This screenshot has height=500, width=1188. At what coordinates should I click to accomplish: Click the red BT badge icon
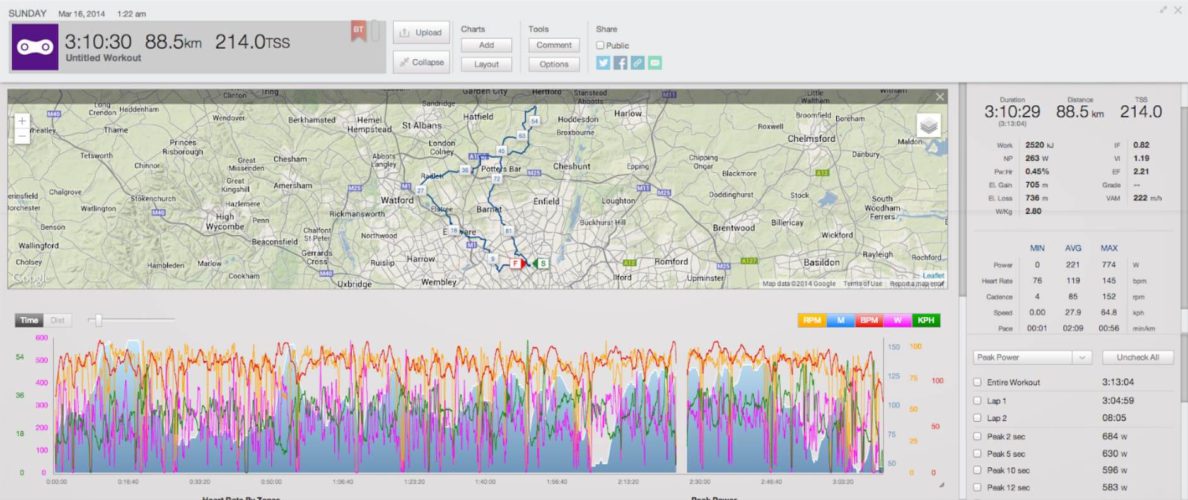[x=357, y=32]
